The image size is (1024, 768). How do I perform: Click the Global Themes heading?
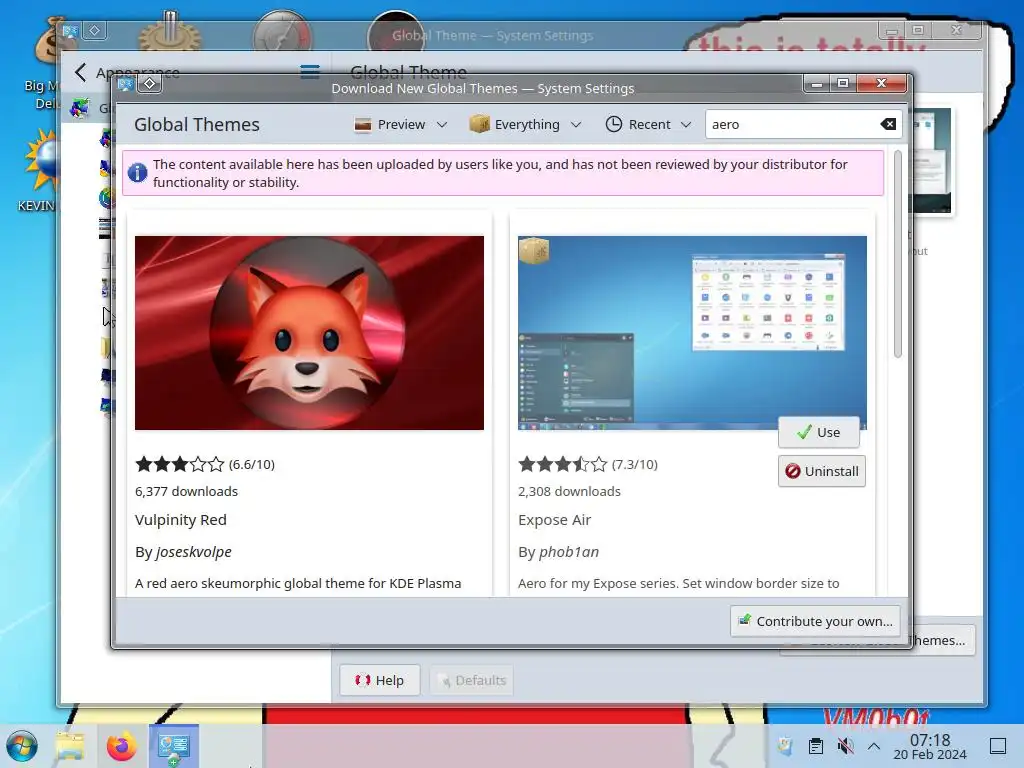pyautogui.click(x=197, y=125)
